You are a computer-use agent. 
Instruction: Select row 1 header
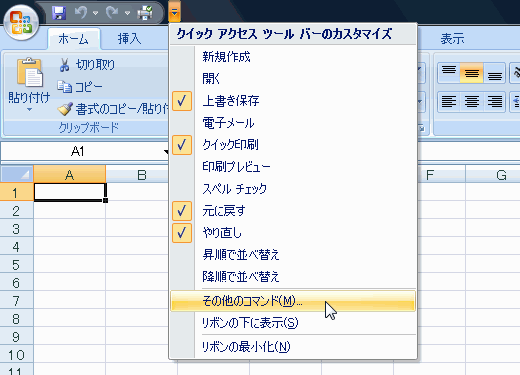pyautogui.click(x=16, y=192)
